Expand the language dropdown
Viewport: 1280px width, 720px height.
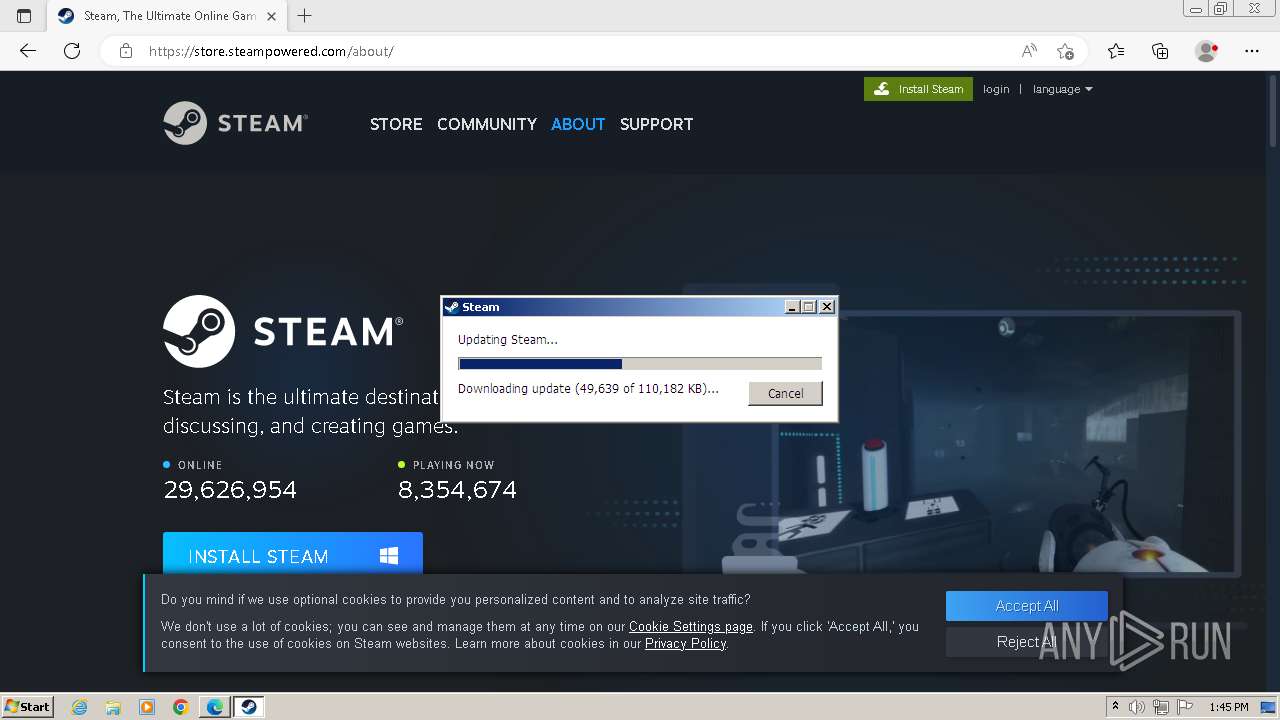(x=1062, y=89)
